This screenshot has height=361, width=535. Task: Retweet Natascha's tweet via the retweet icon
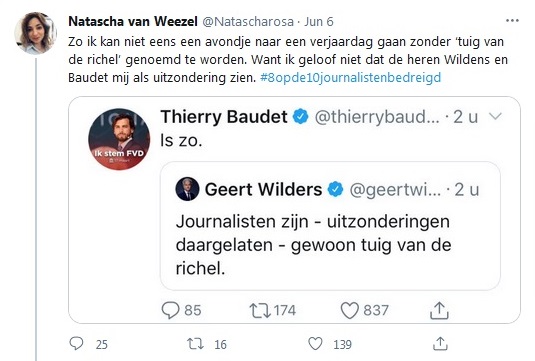(195, 344)
